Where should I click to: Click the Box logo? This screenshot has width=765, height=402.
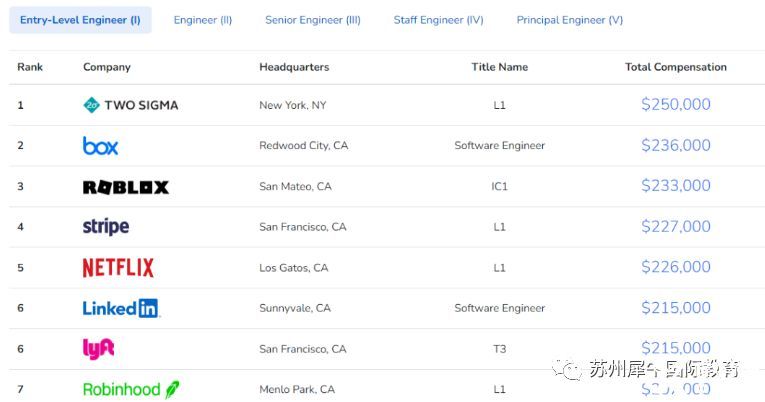tap(101, 146)
